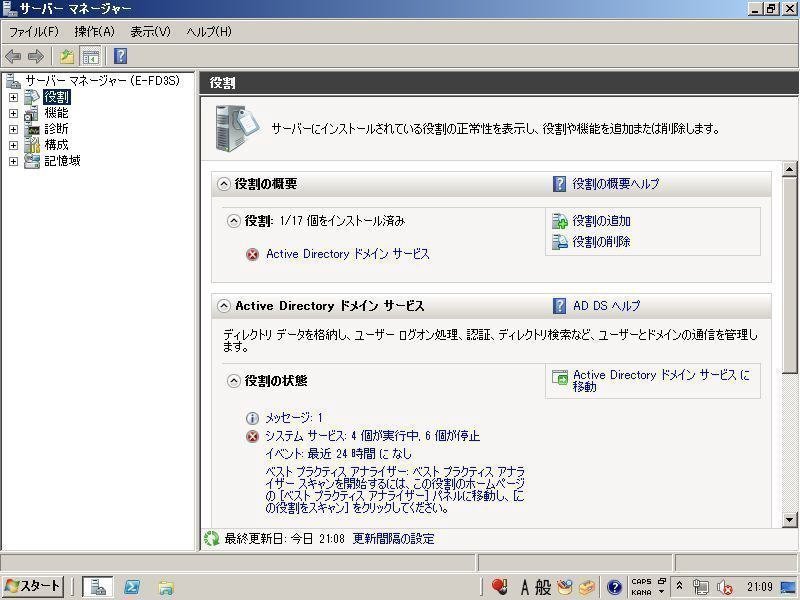Image resolution: width=800 pixels, height=600 pixels.
Task: Click the Active Directory ドメイン サービス role link
Action: tap(348, 254)
